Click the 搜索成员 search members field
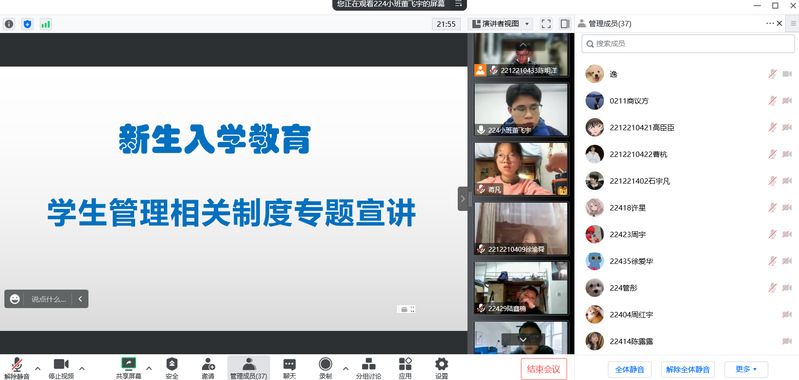Screen dimensions: 799x380 pos(688,44)
